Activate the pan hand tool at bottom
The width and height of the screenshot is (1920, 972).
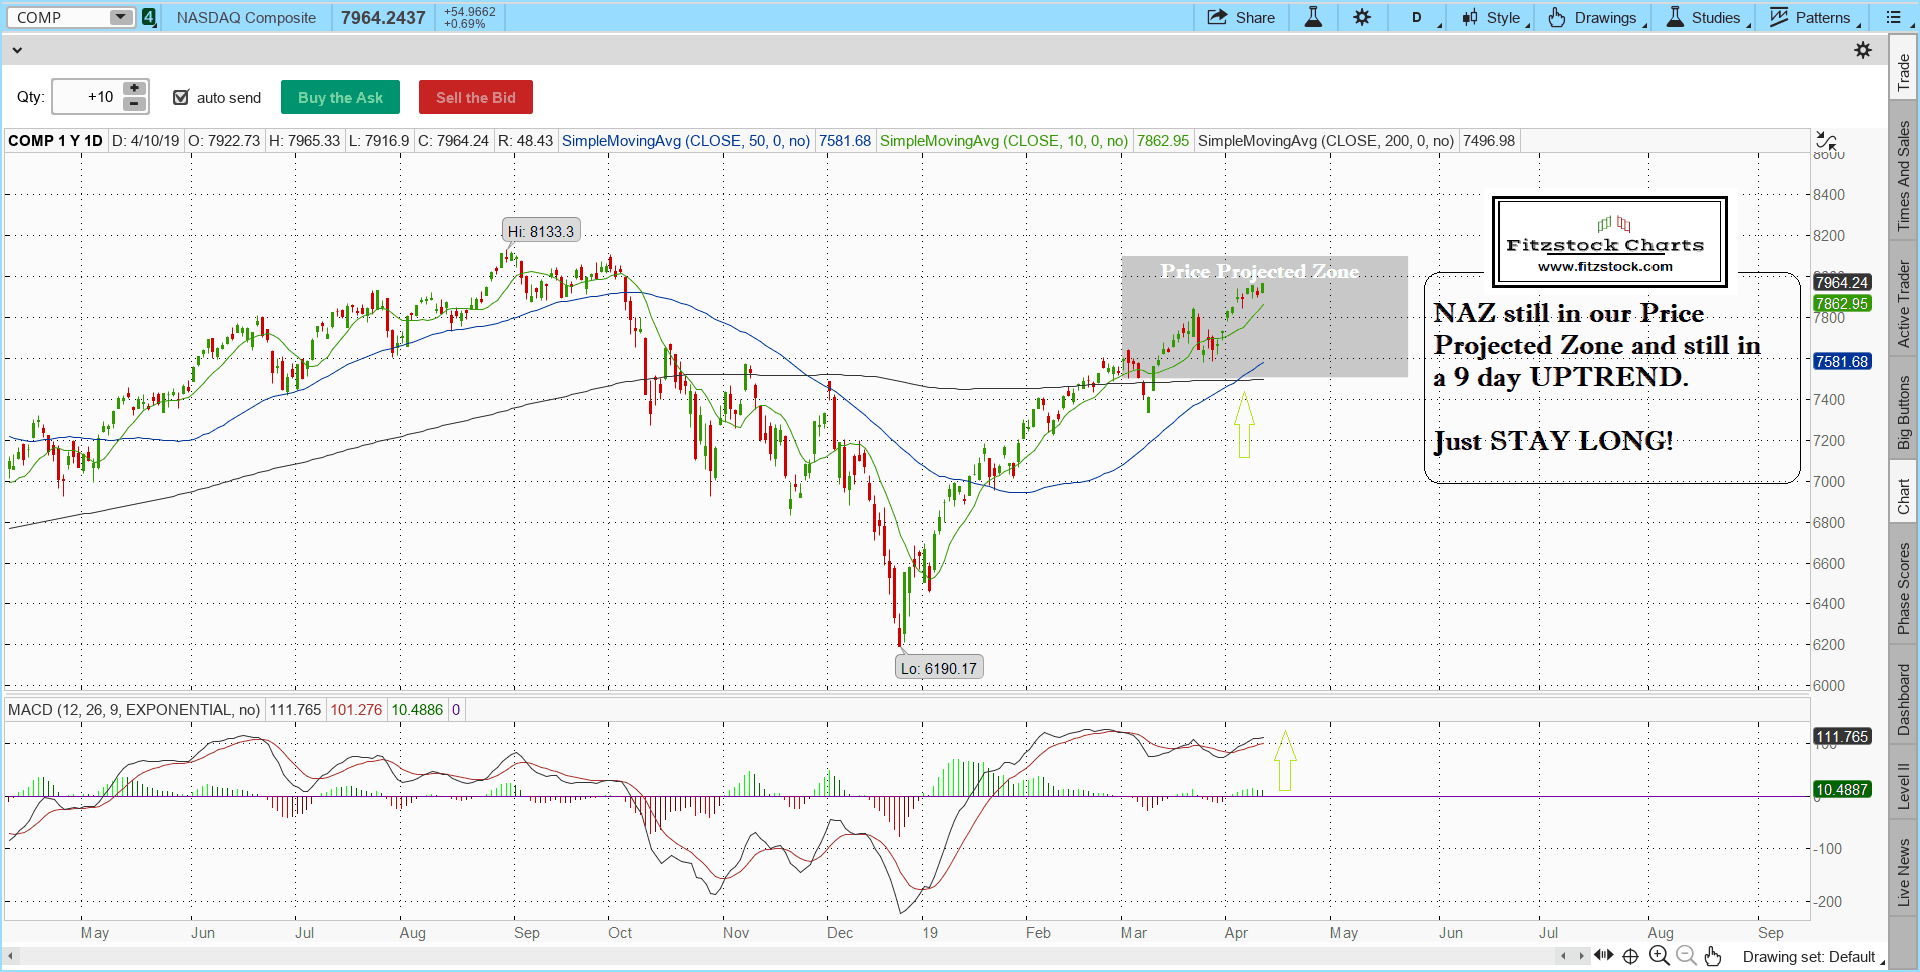pos(1713,956)
